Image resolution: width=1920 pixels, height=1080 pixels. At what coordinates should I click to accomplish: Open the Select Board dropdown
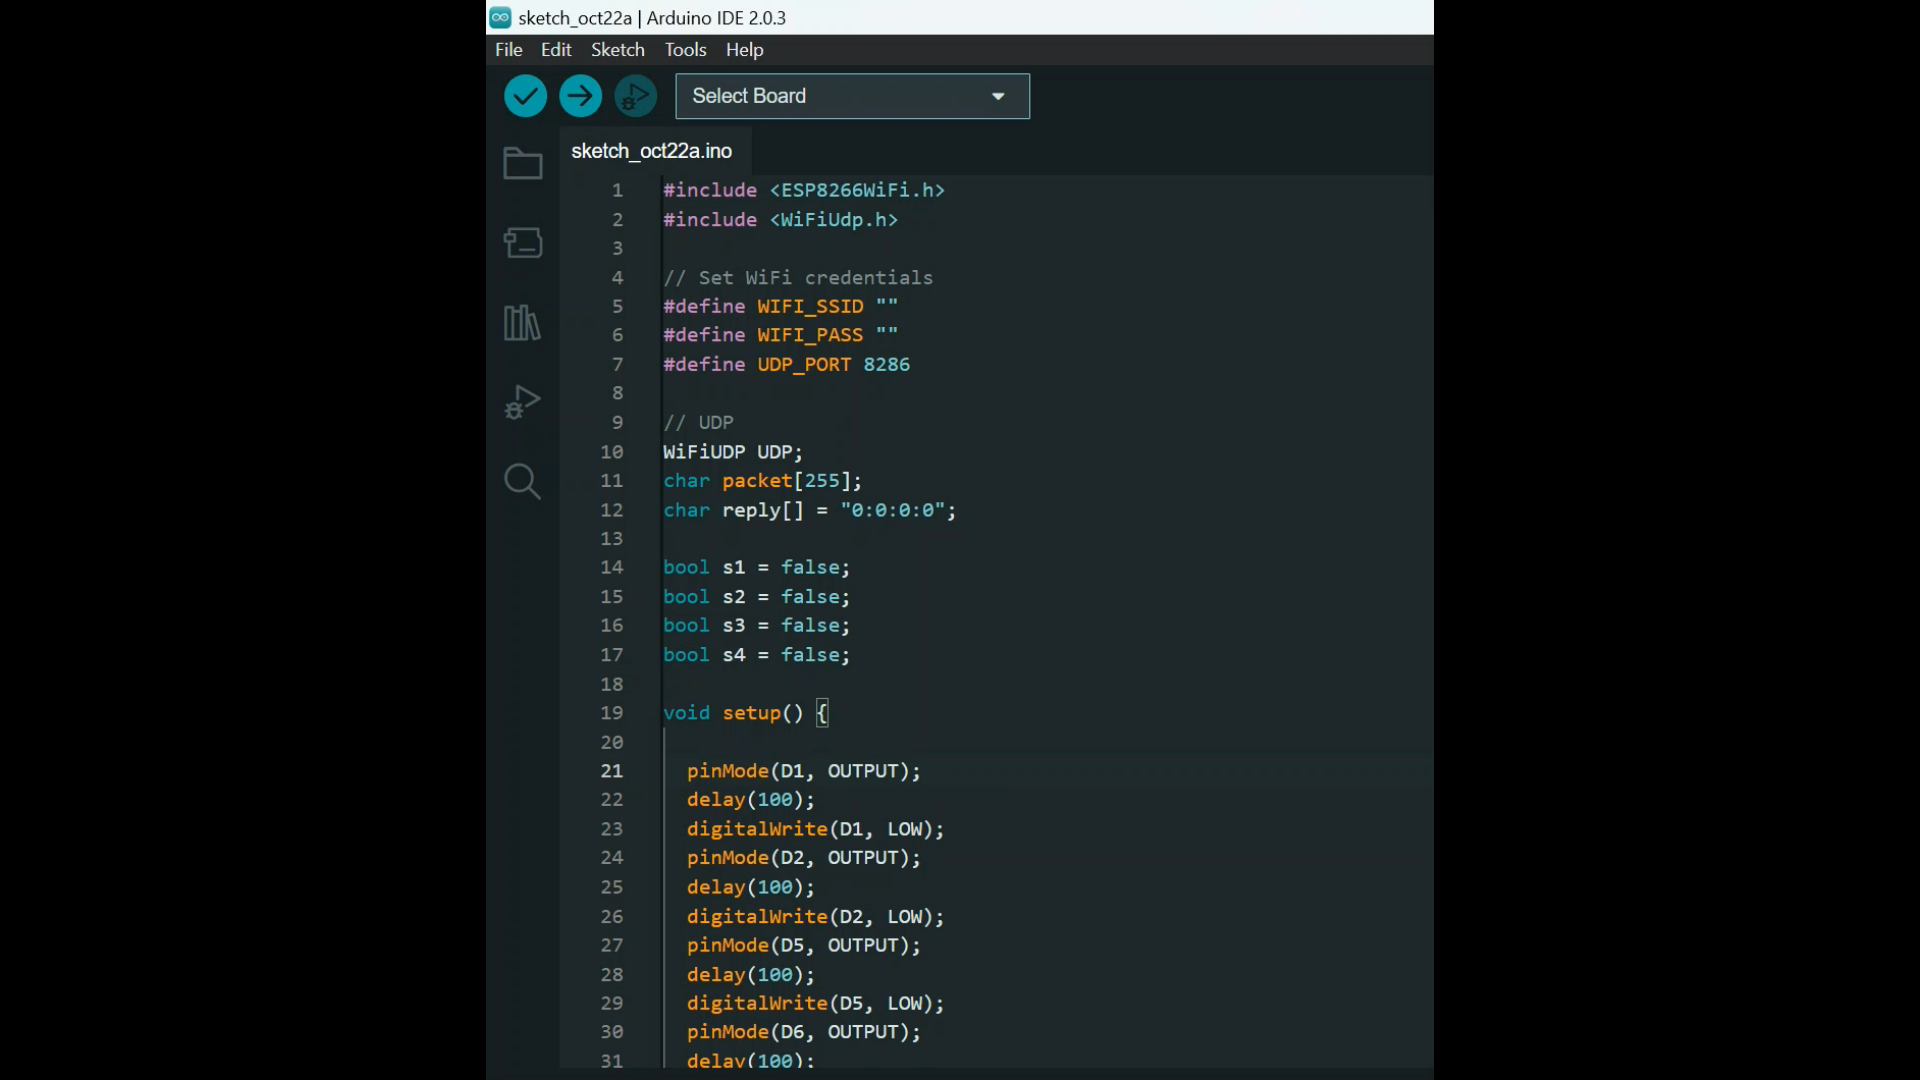tap(851, 96)
